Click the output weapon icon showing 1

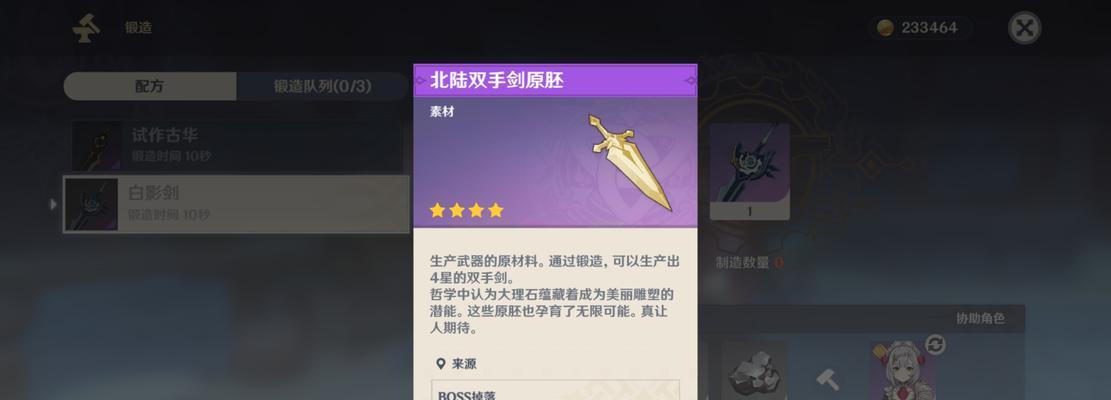click(x=750, y=172)
